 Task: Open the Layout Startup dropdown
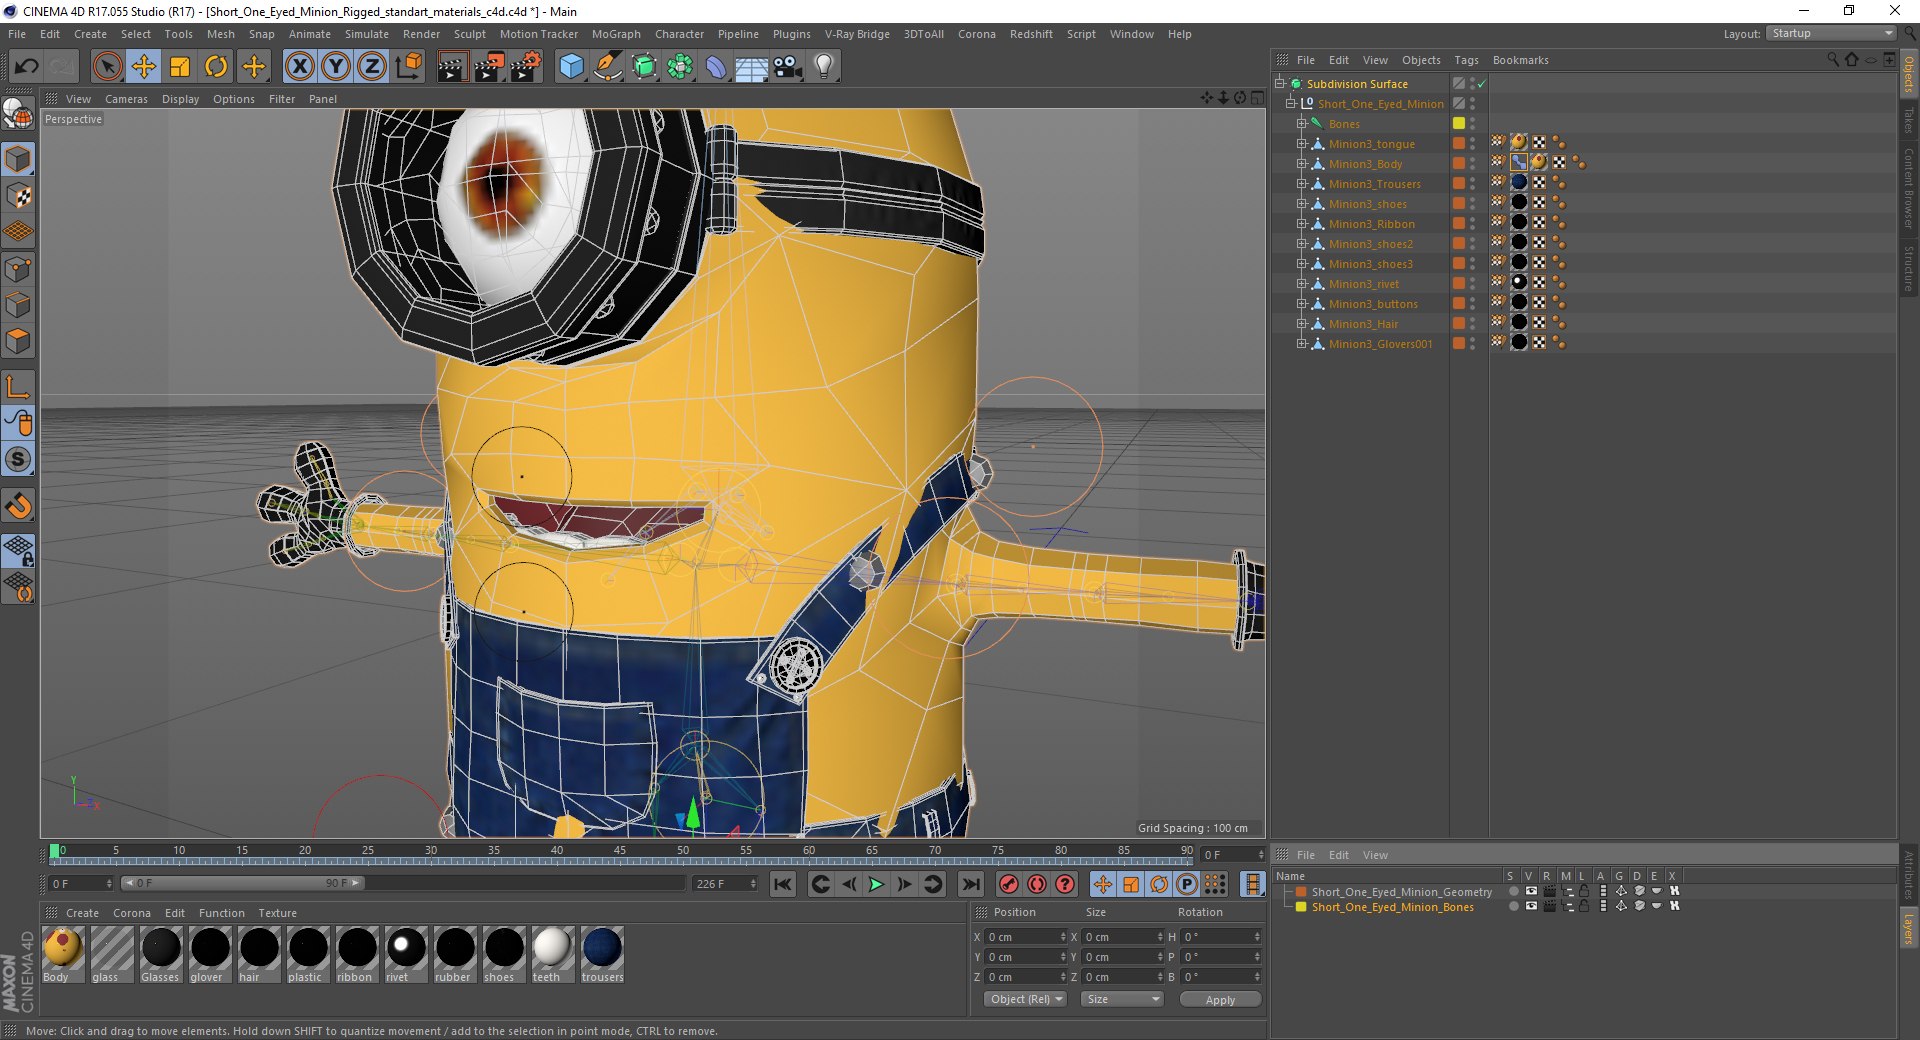[x=1831, y=33]
